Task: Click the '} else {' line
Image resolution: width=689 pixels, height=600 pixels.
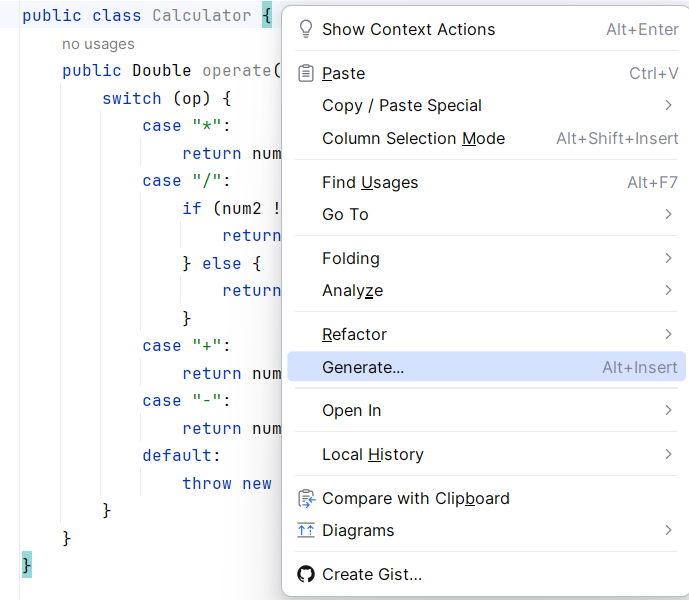Action: (222, 263)
